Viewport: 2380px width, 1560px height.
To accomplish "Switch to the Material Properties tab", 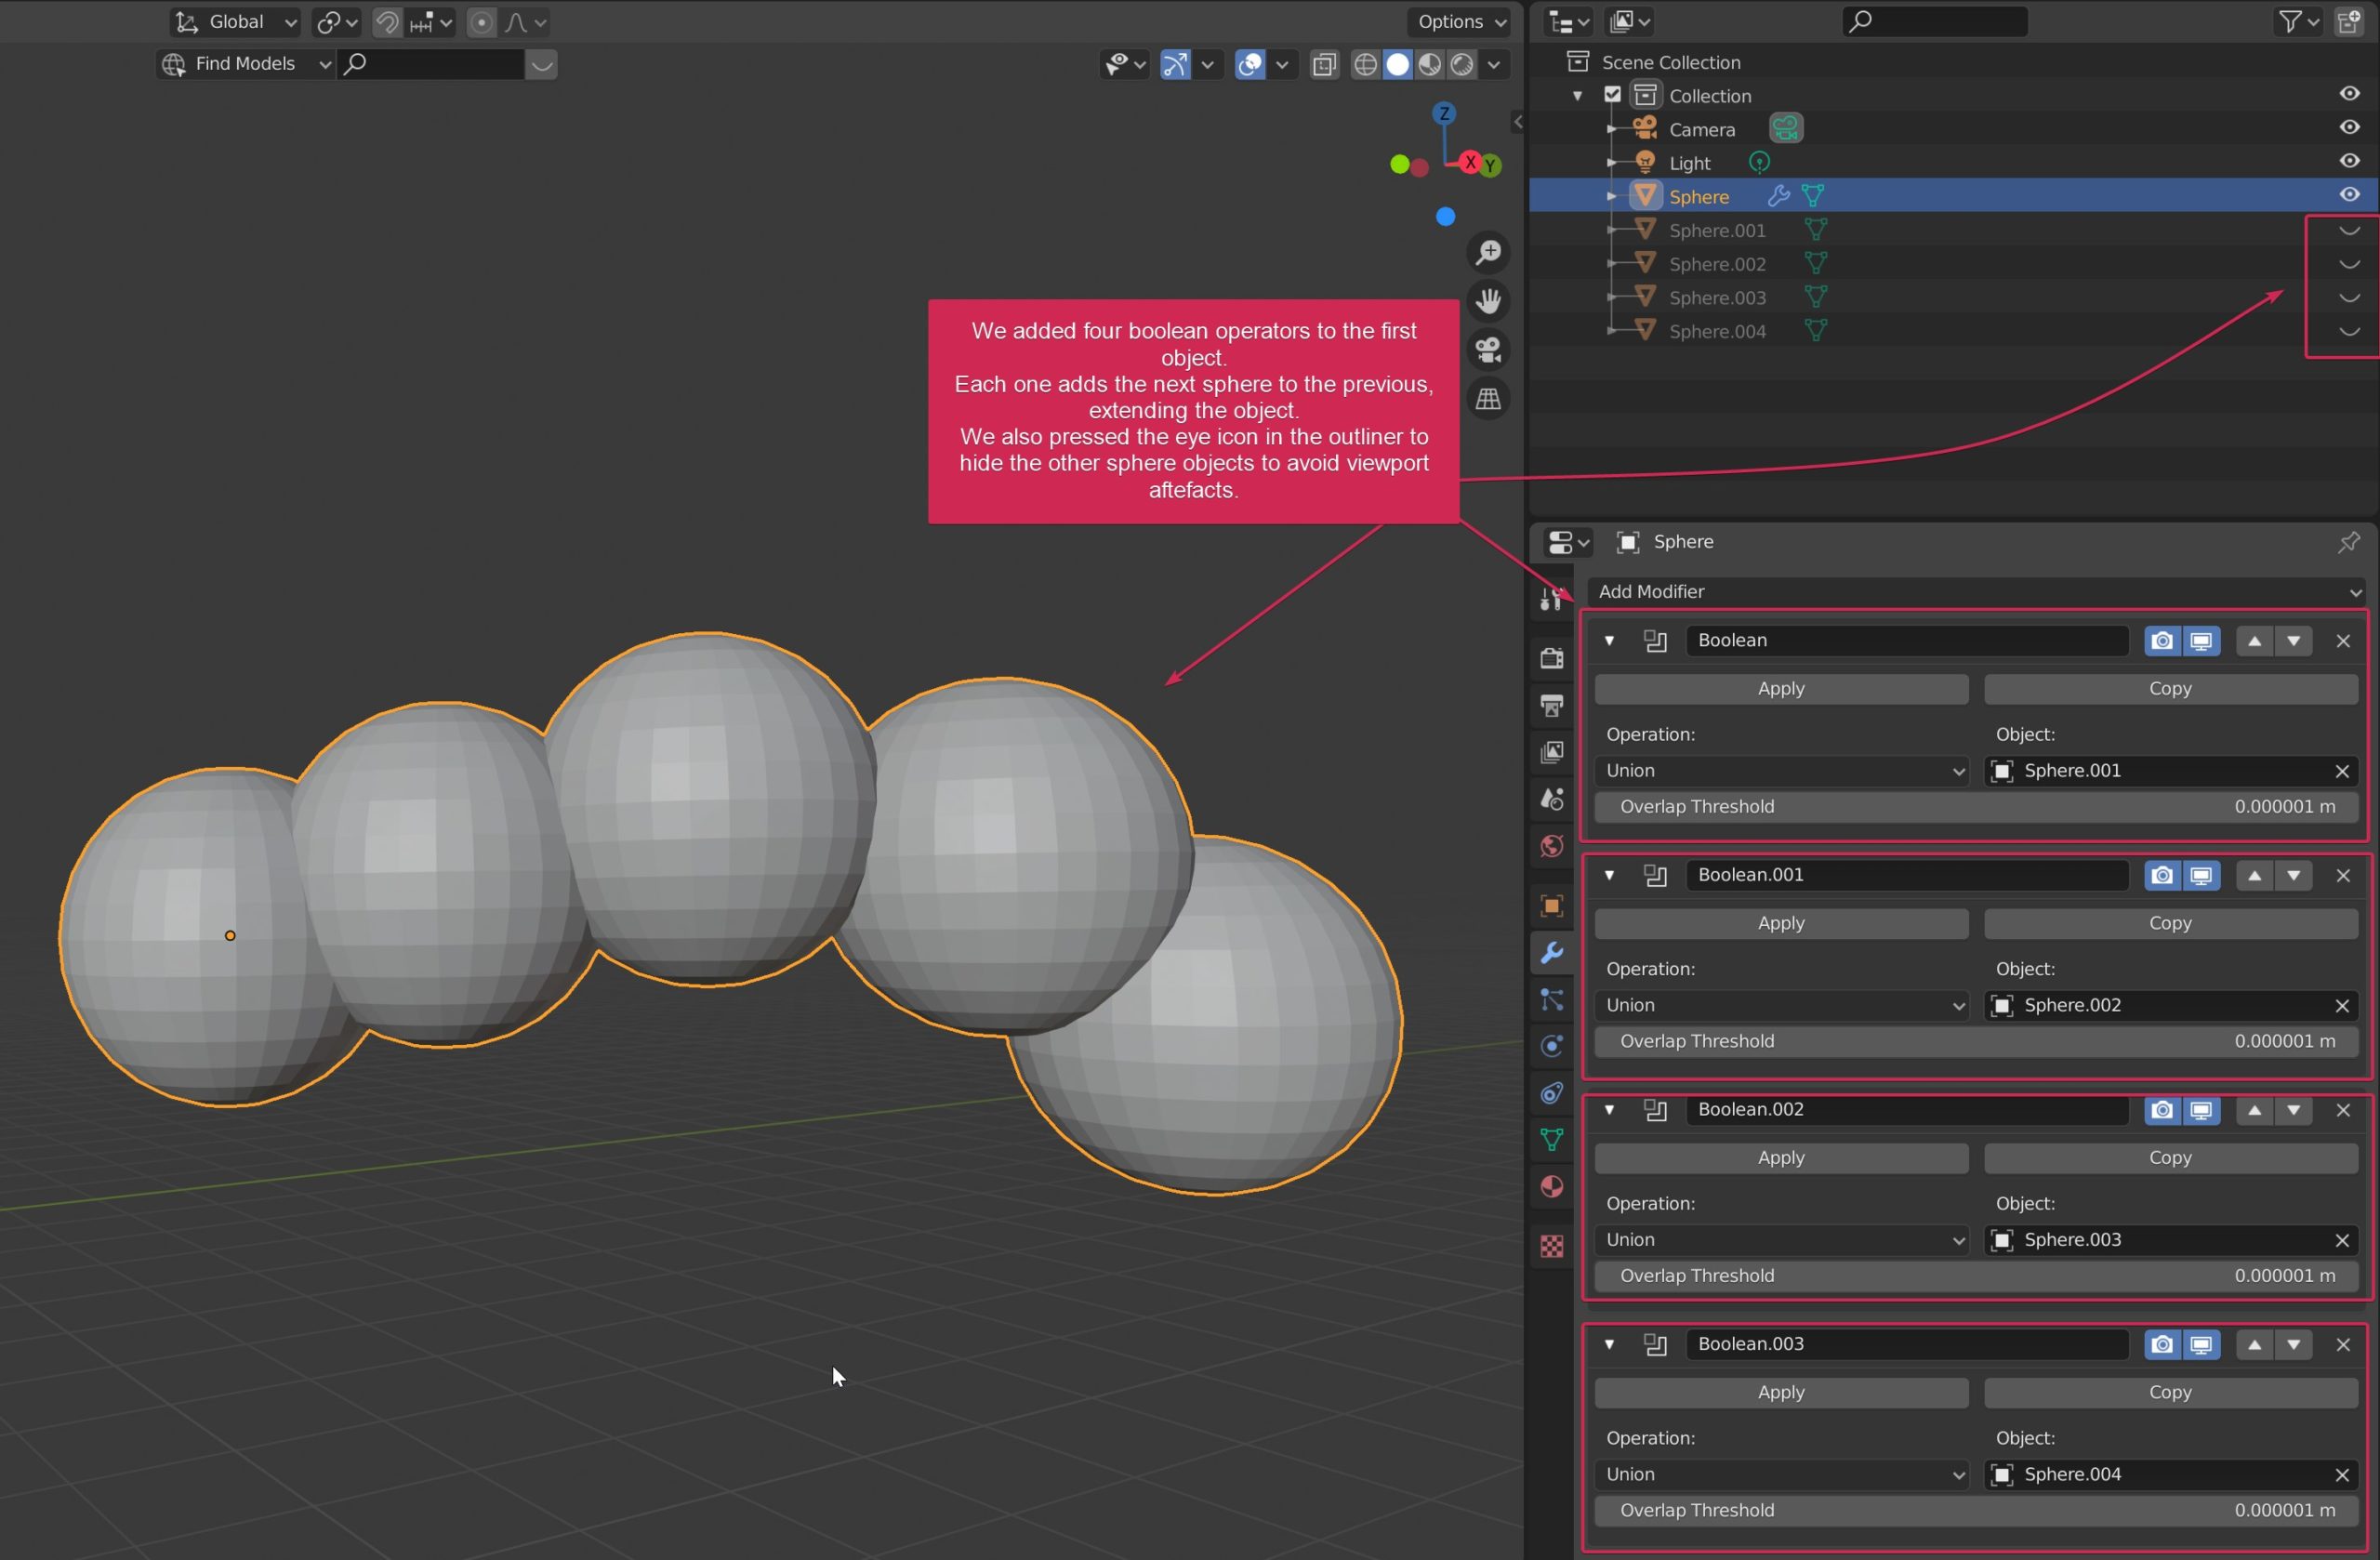I will pyautogui.click(x=1551, y=1187).
